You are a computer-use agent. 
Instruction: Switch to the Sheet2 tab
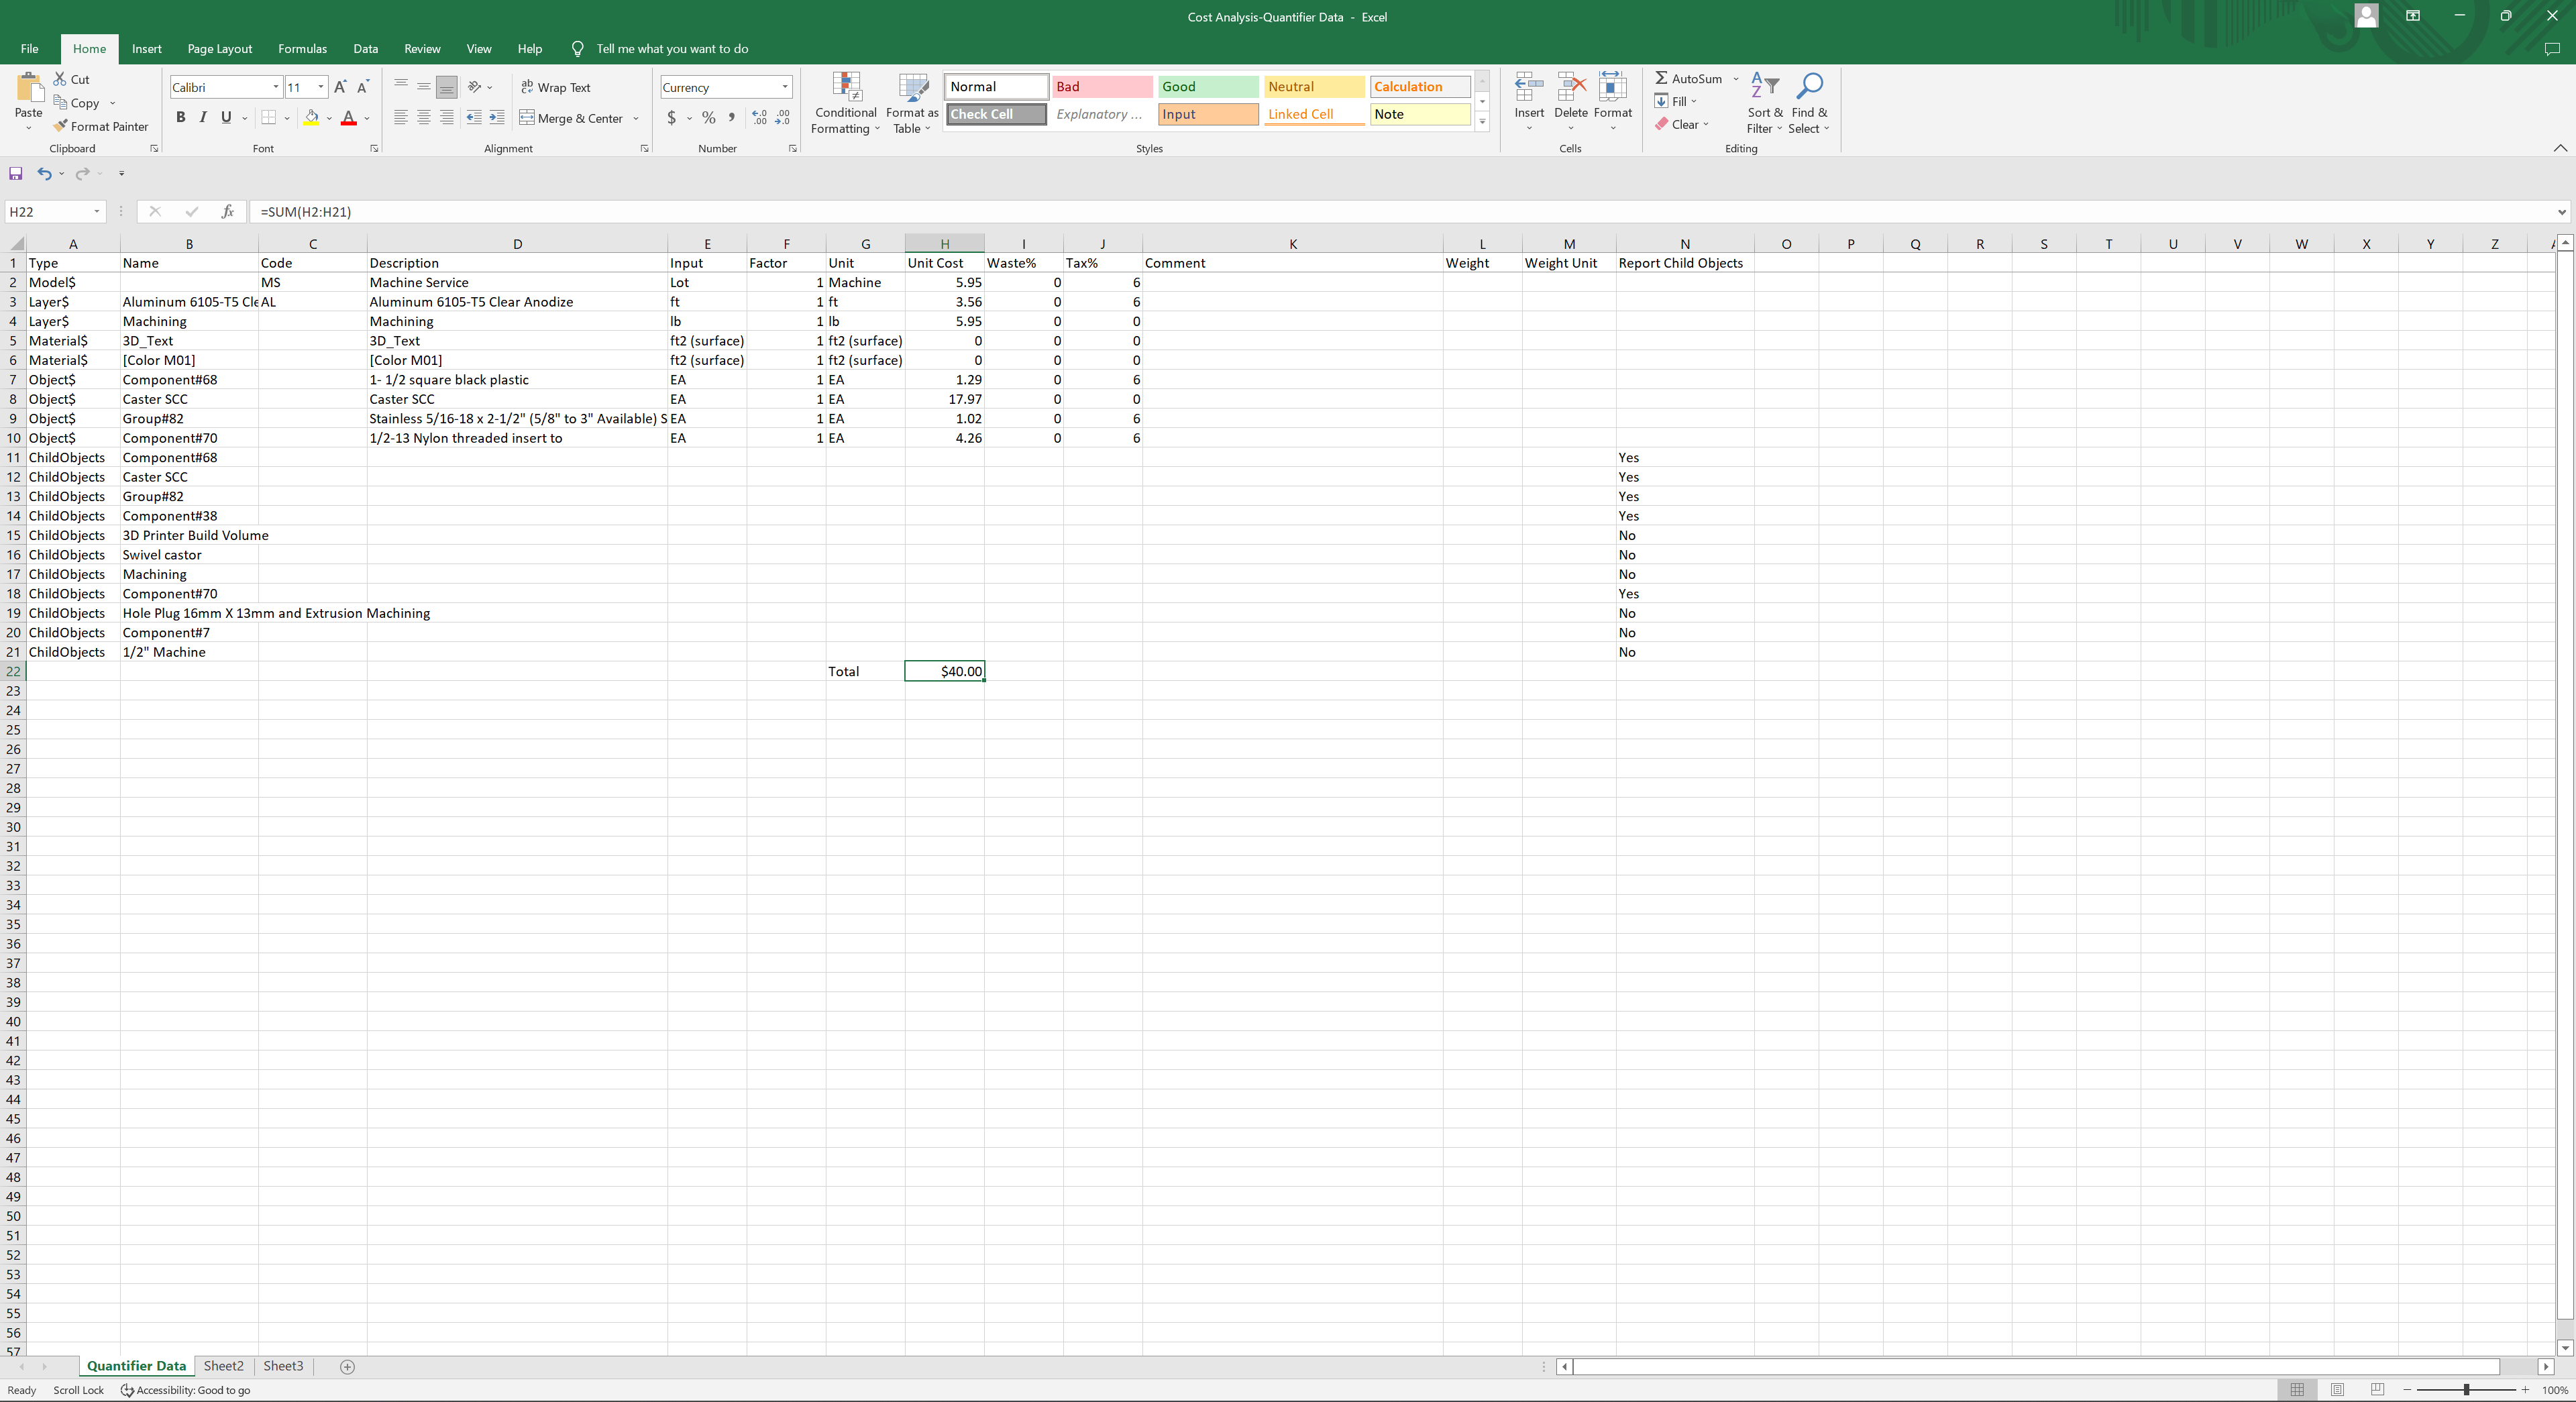coord(224,1365)
